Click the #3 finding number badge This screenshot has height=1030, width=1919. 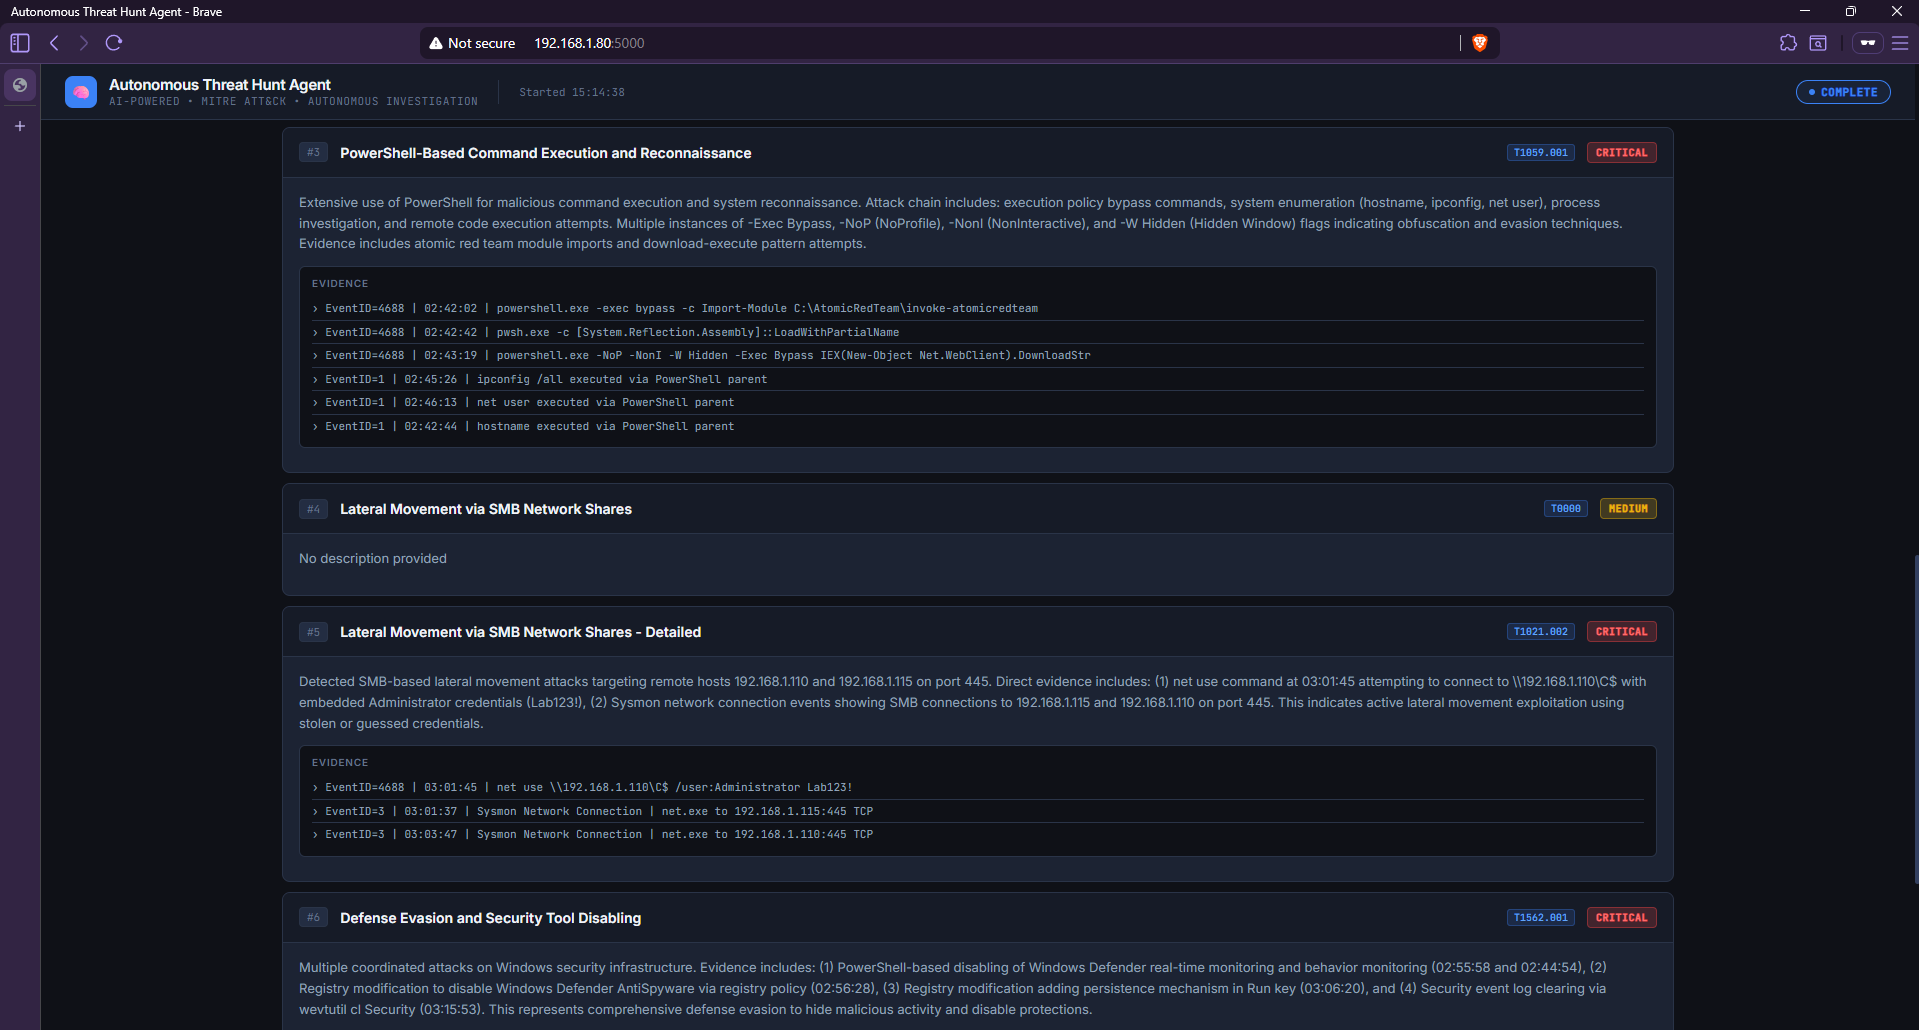pos(313,153)
